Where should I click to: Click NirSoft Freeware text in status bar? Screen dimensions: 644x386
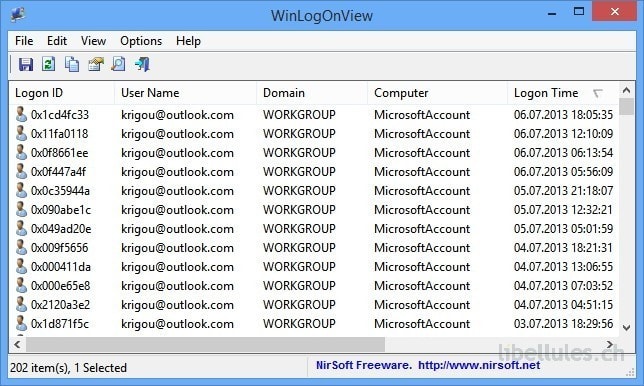coord(363,365)
